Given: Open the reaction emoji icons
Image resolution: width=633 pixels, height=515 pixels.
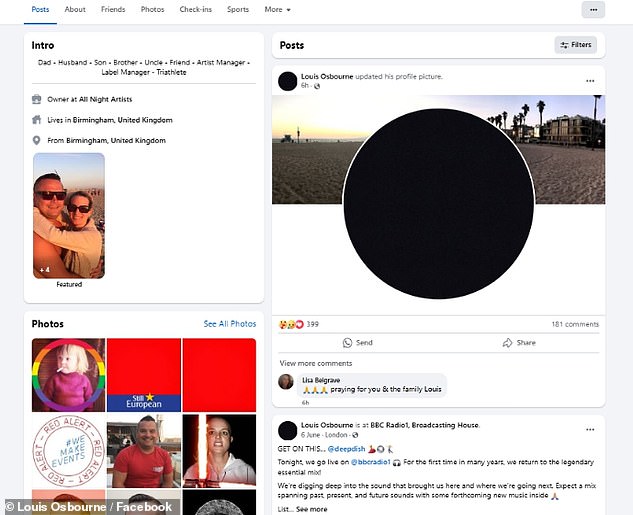Looking at the screenshot, I should coord(291,324).
